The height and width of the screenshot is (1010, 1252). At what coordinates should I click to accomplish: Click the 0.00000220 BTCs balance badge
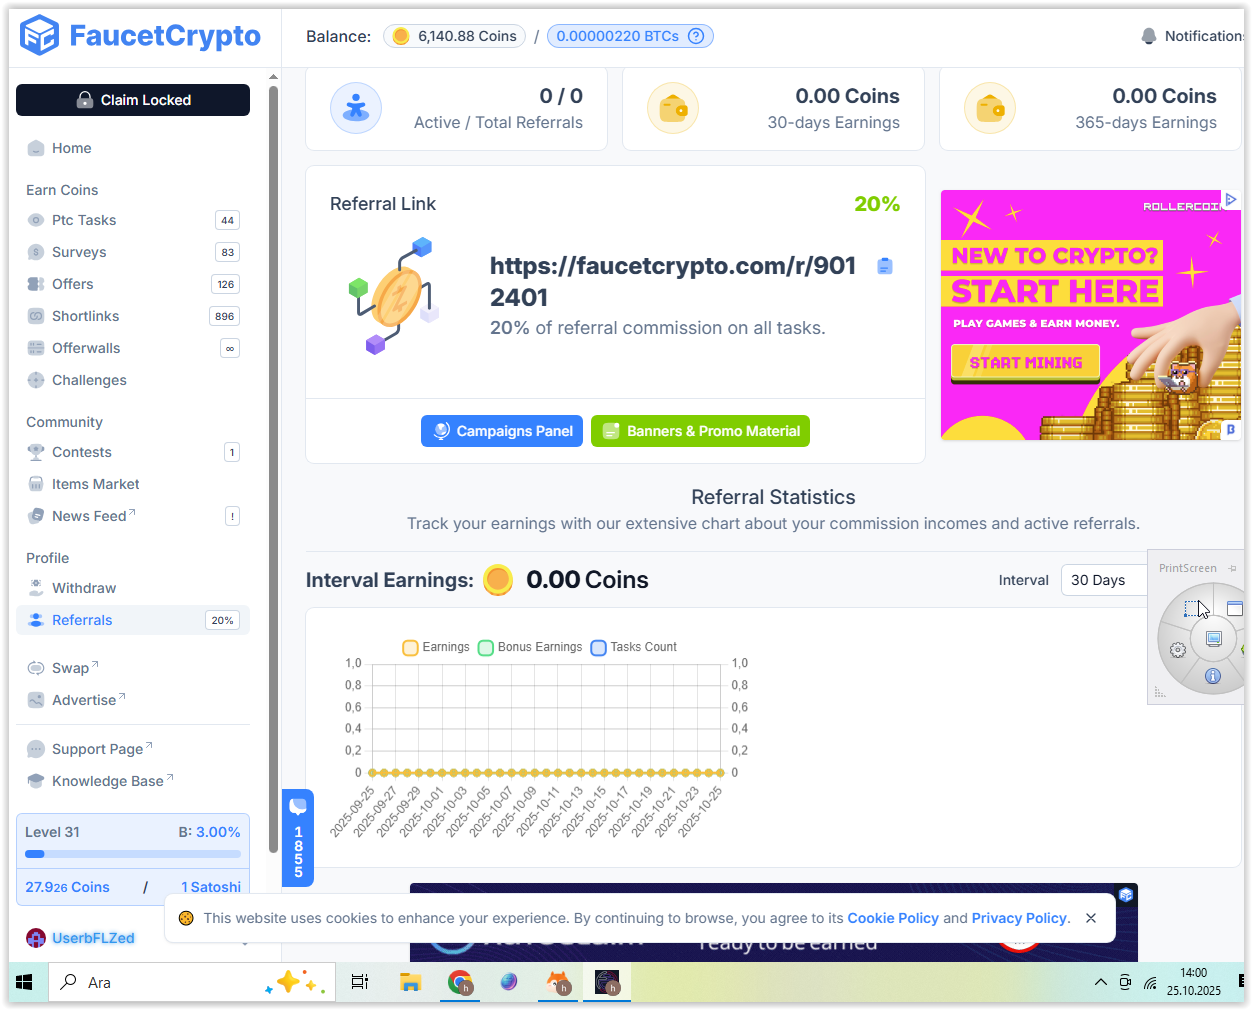tap(630, 36)
